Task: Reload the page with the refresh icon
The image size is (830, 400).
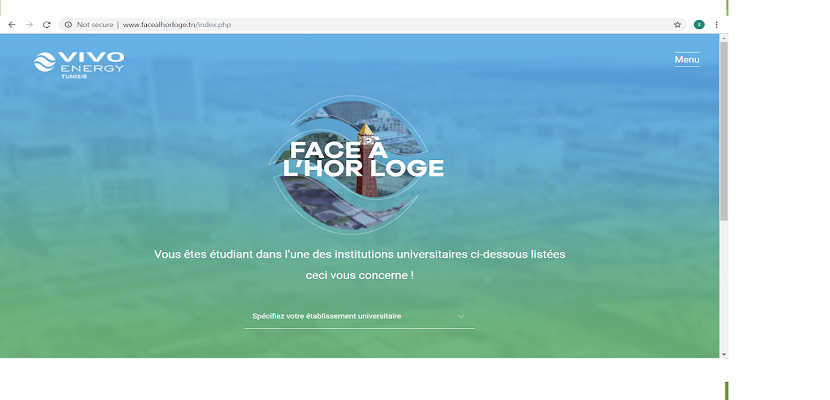Action: tap(47, 25)
